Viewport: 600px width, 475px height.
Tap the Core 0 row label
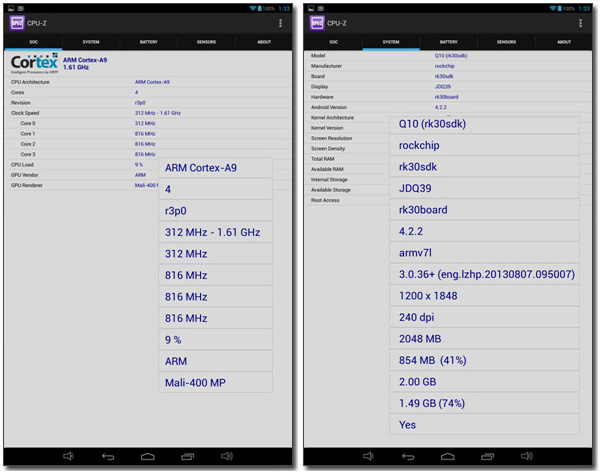(28, 124)
